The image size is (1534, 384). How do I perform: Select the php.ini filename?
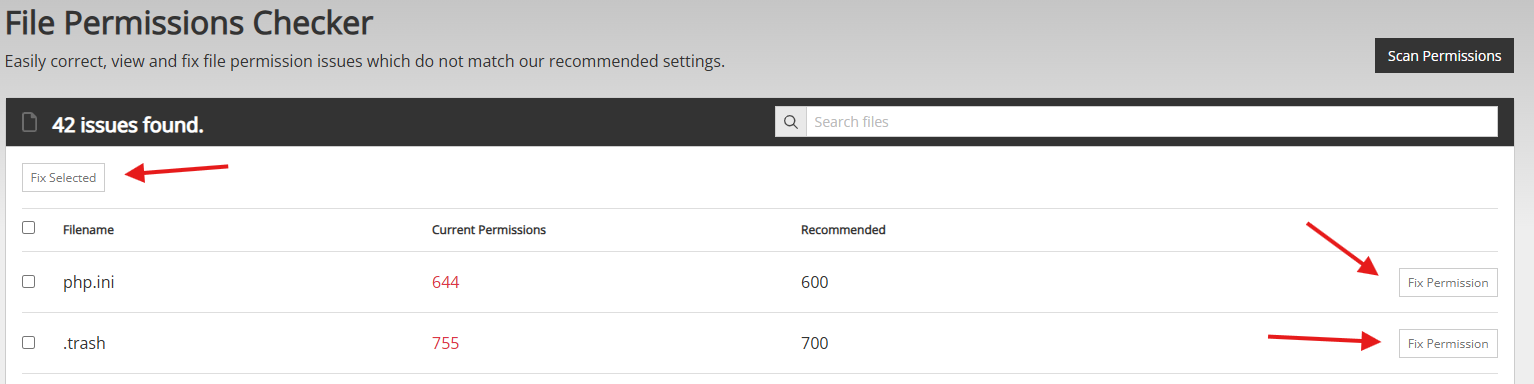coord(89,283)
